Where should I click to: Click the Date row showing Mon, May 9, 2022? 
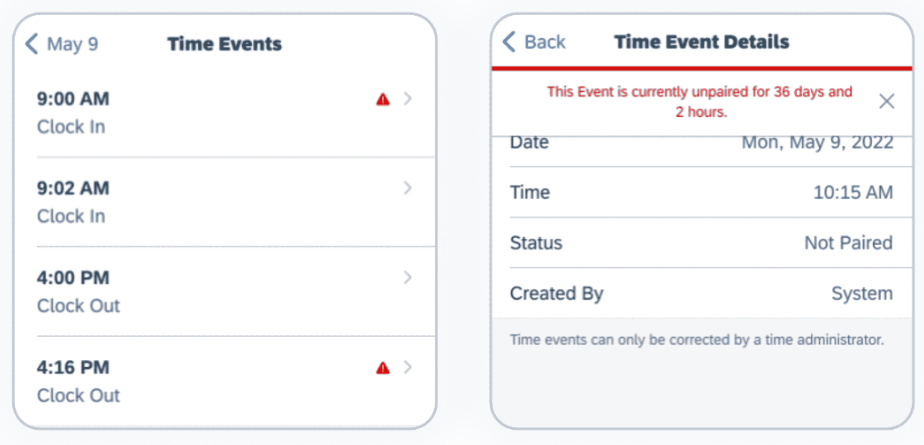click(700, 145)
